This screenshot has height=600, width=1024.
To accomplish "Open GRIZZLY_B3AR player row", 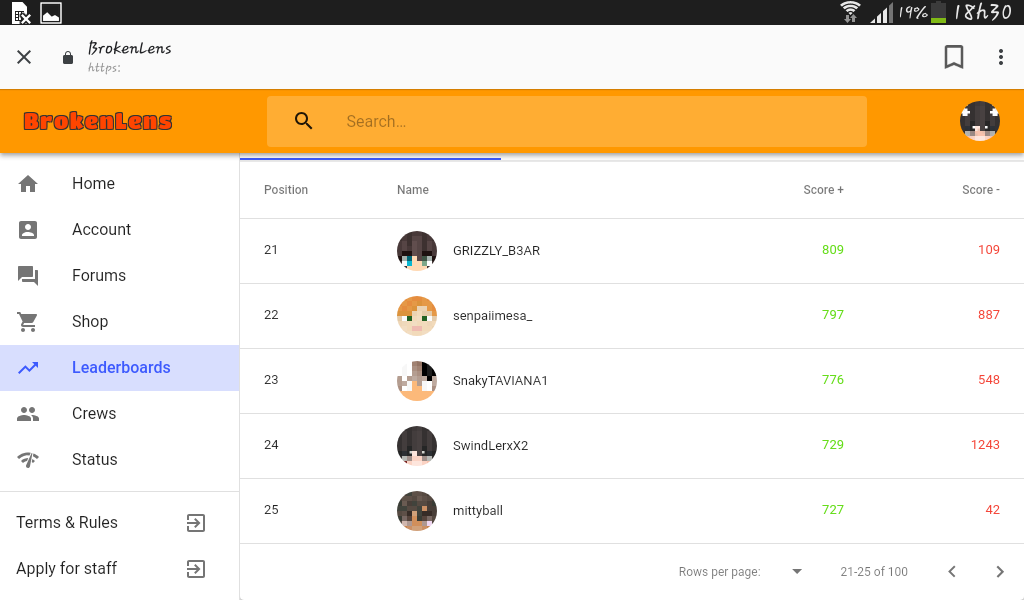I will pyautogui.click(x=632, y=251).
